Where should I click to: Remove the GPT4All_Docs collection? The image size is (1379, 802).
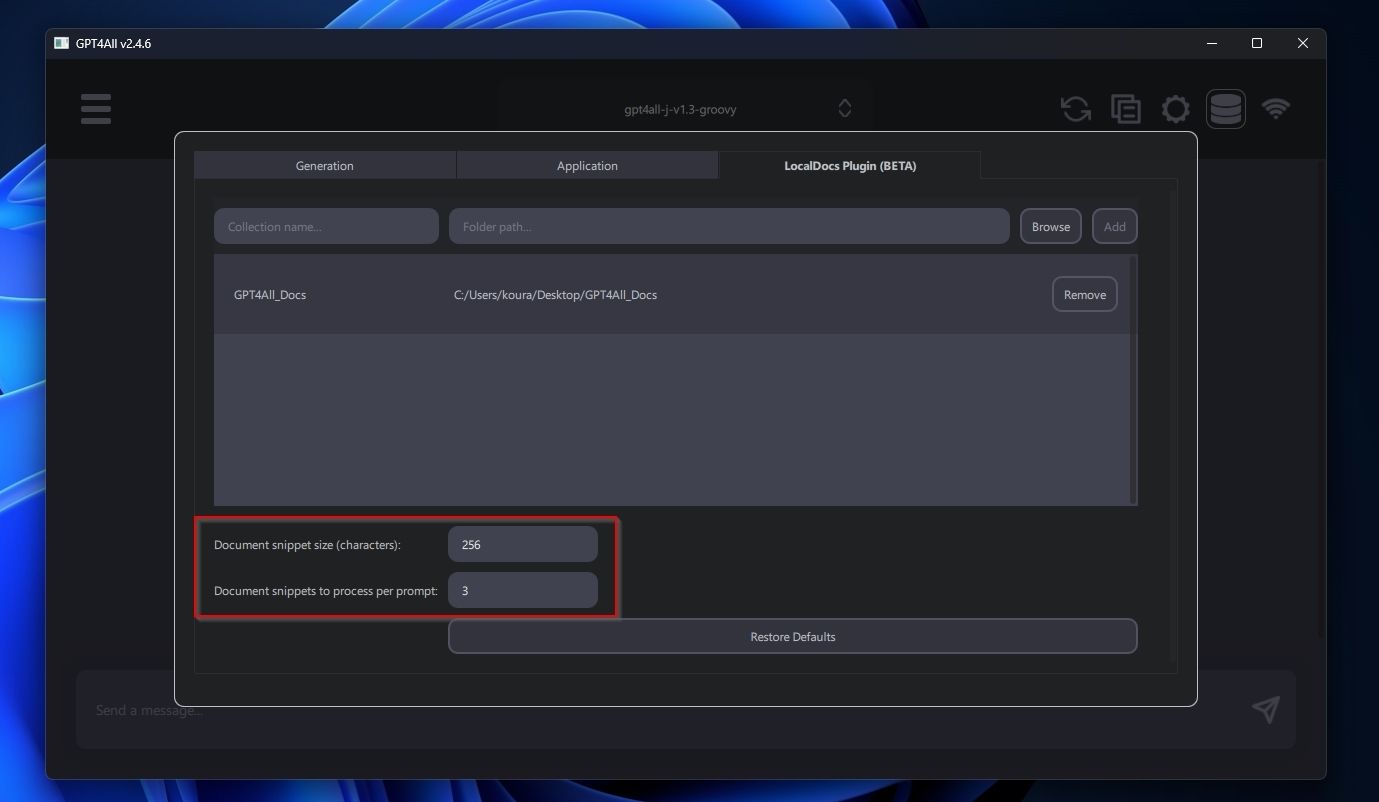[x=1084, y=294]
